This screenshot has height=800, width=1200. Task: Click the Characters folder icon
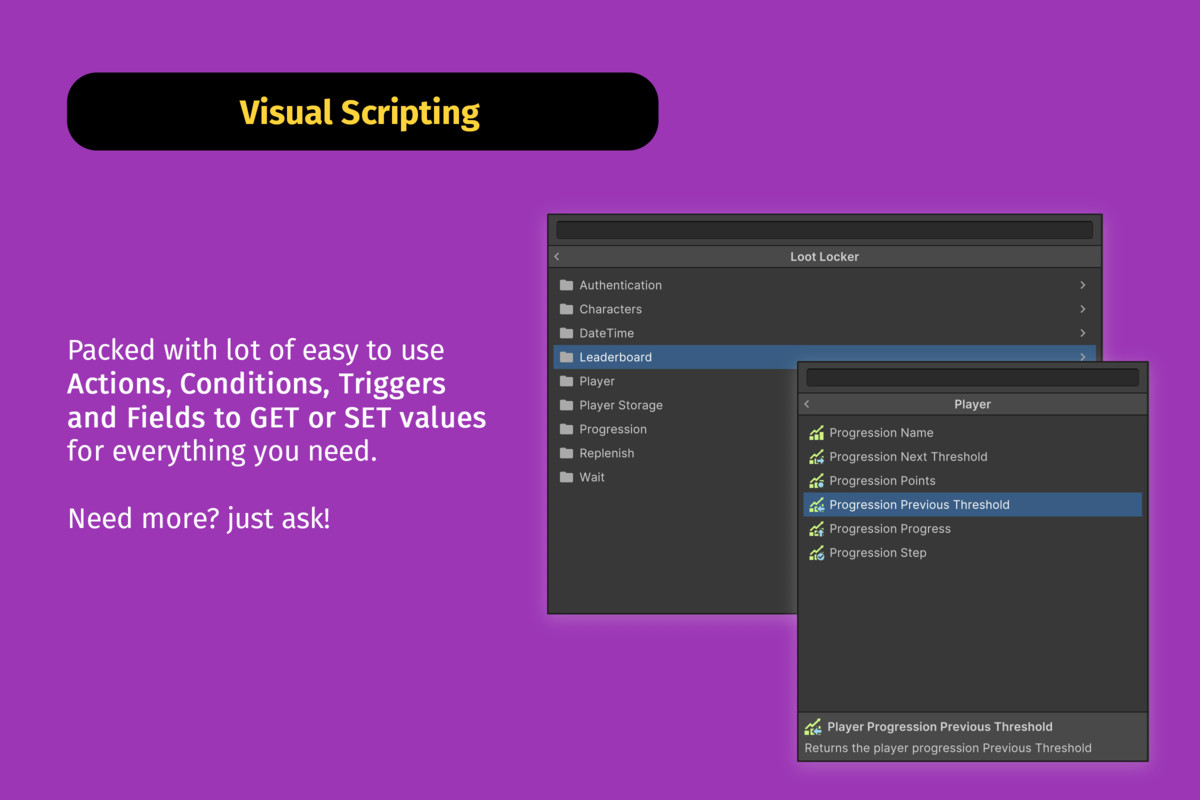click(566, 309)
